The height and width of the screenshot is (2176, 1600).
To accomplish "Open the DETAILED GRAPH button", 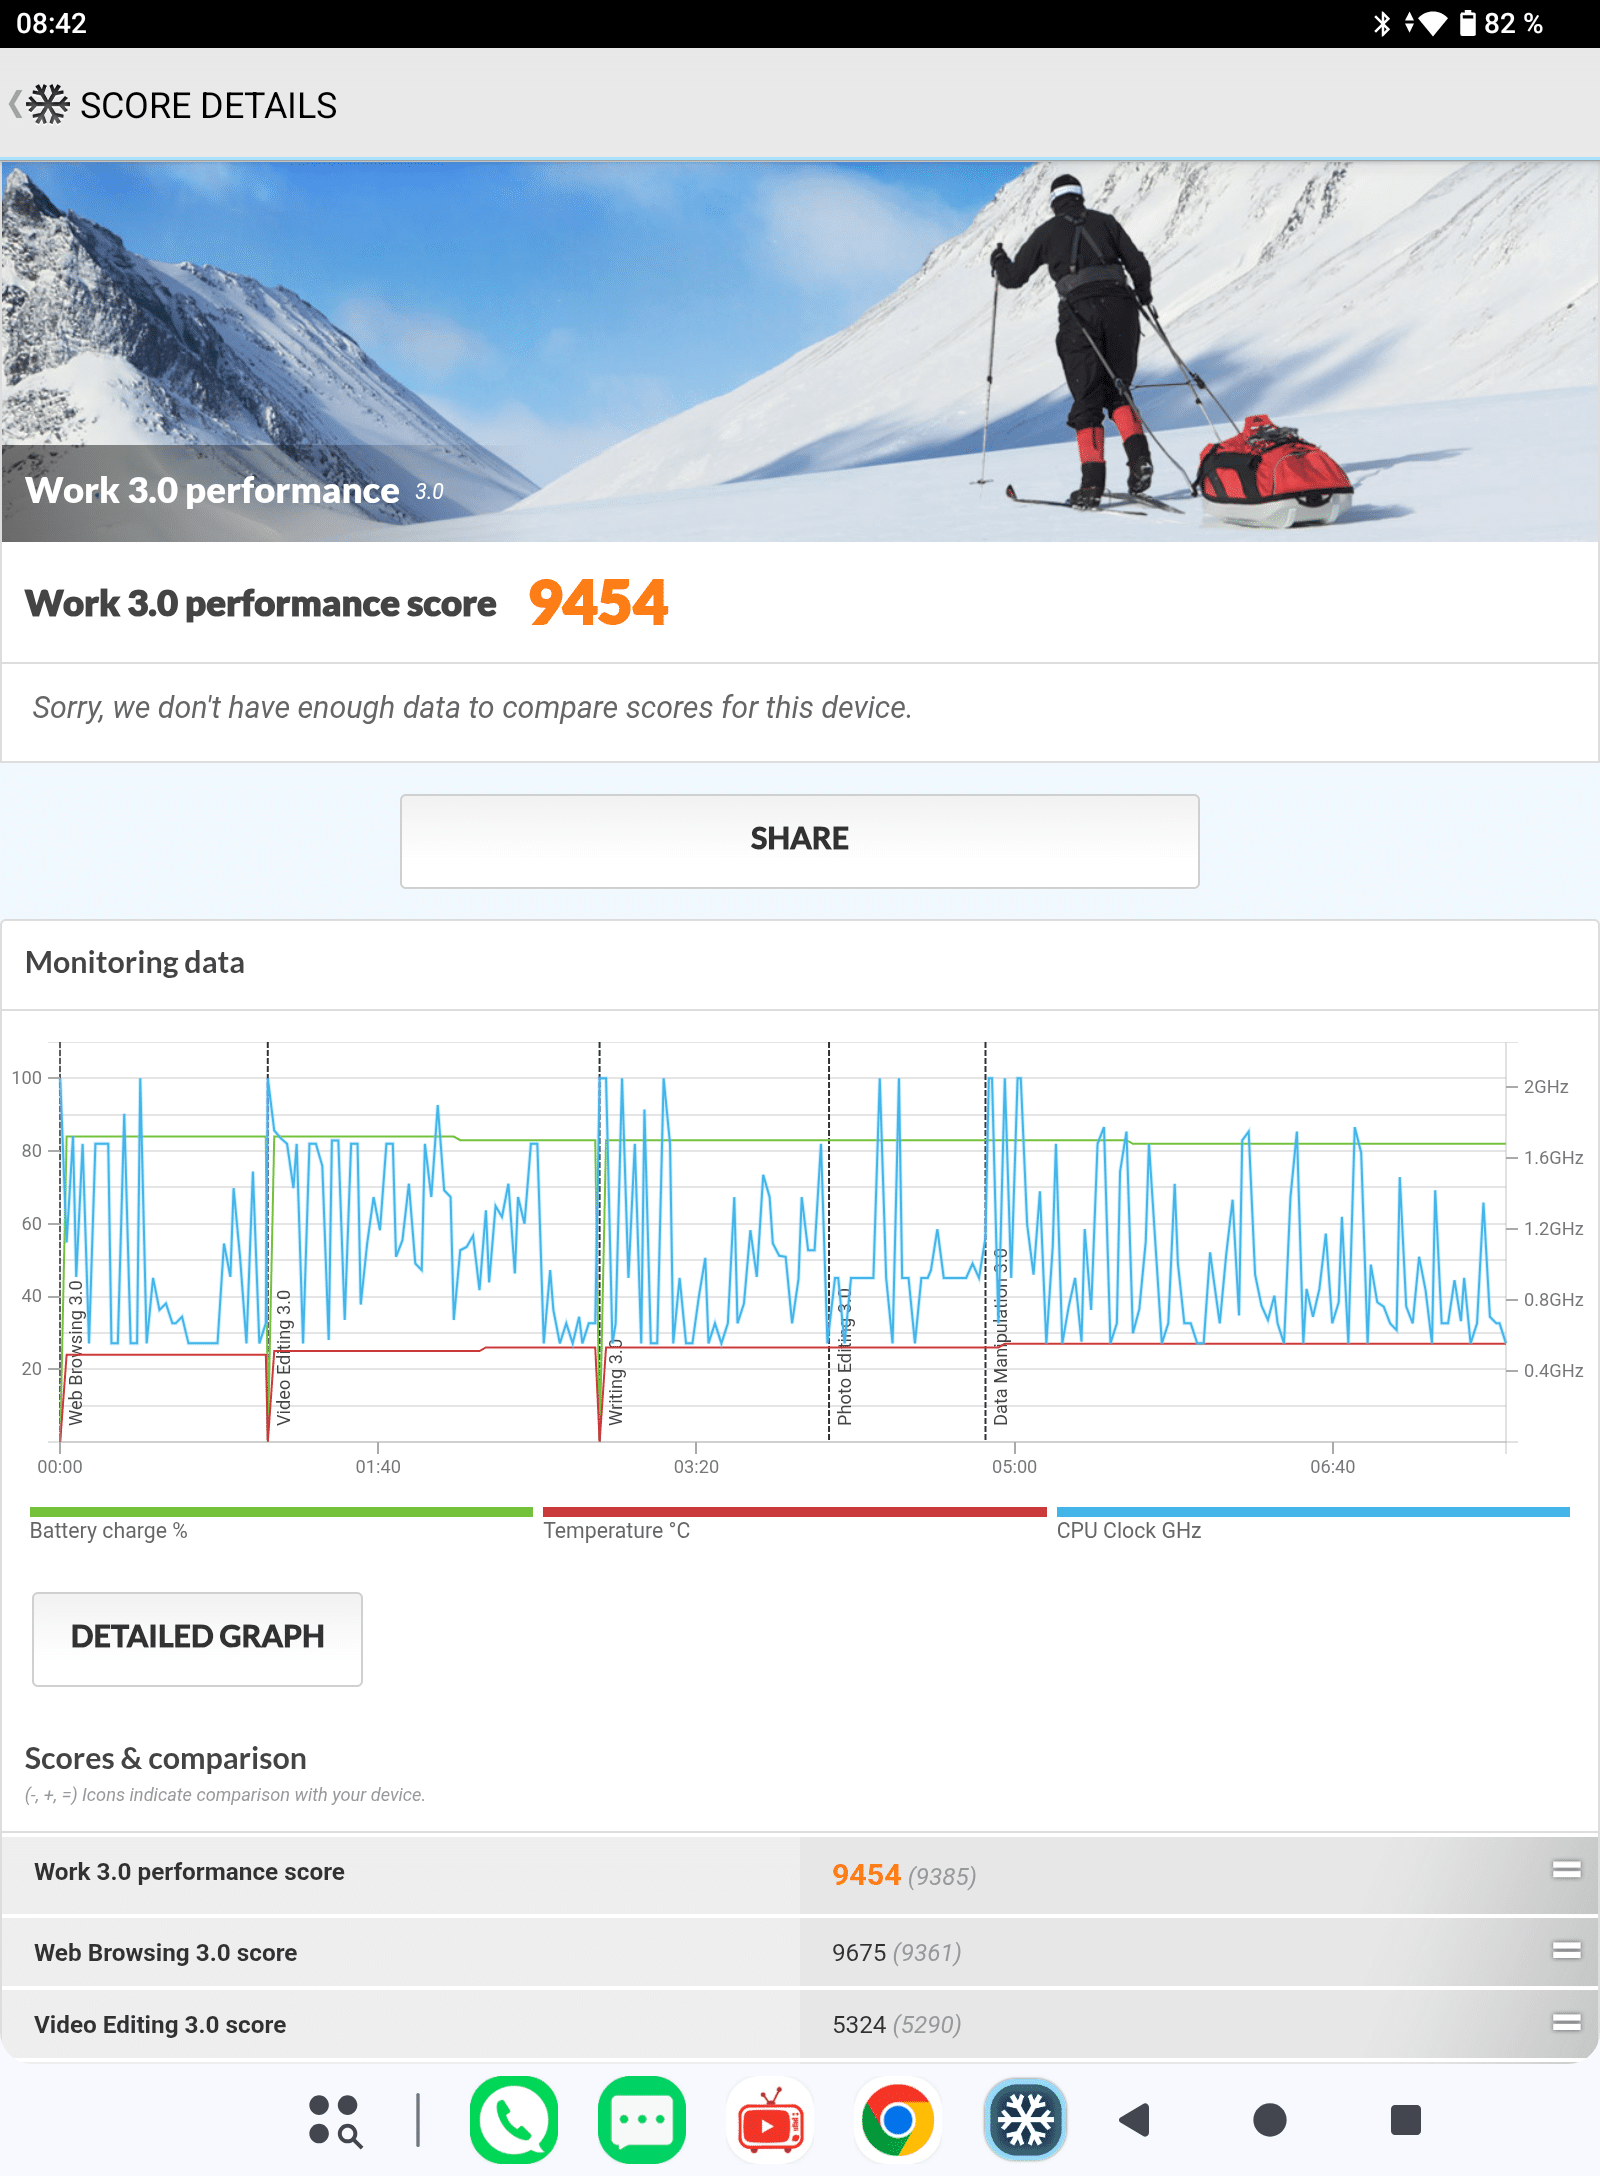I will coord(197,1638).
